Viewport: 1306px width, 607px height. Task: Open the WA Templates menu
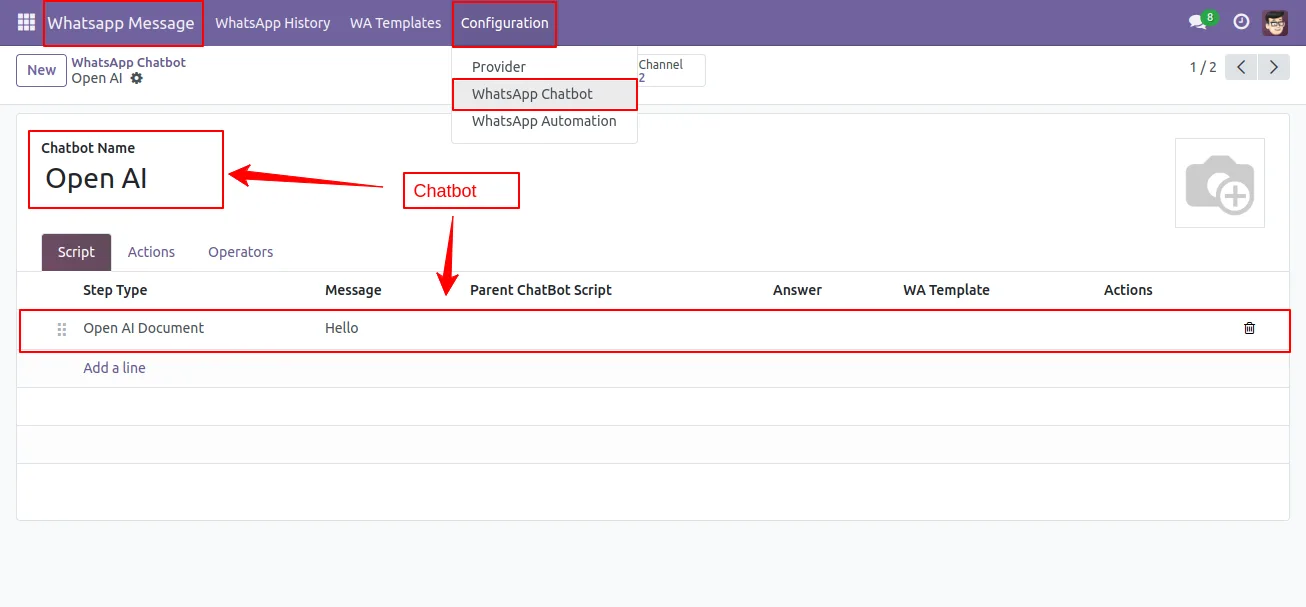pos(395,23)
